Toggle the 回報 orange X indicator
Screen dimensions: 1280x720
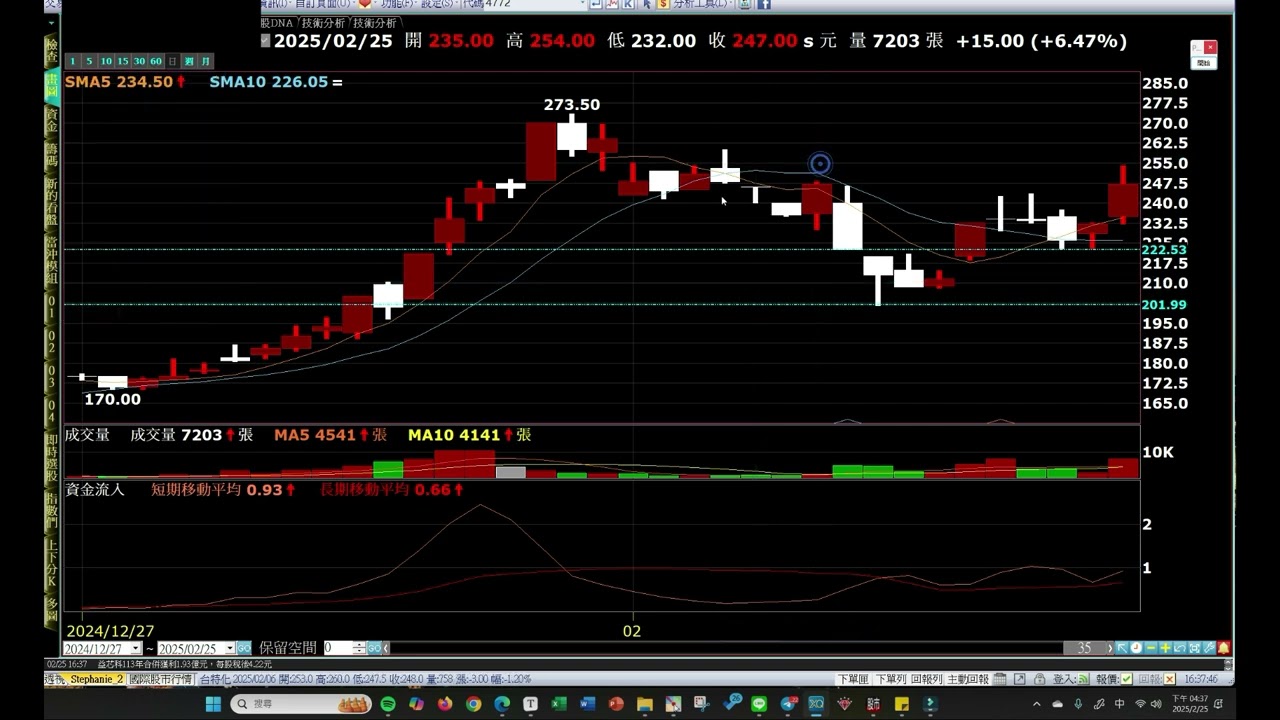point(1169,679)
